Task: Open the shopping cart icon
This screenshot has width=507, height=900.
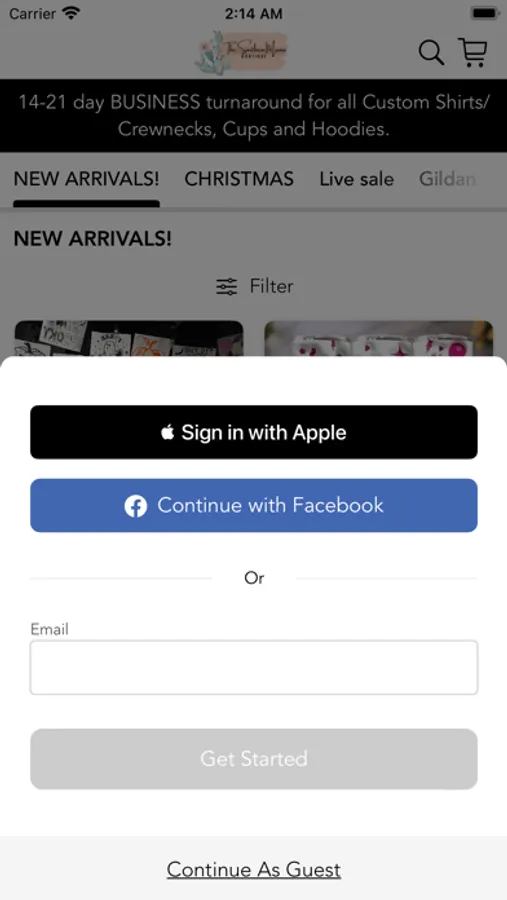Action: [x=473, y=52]
